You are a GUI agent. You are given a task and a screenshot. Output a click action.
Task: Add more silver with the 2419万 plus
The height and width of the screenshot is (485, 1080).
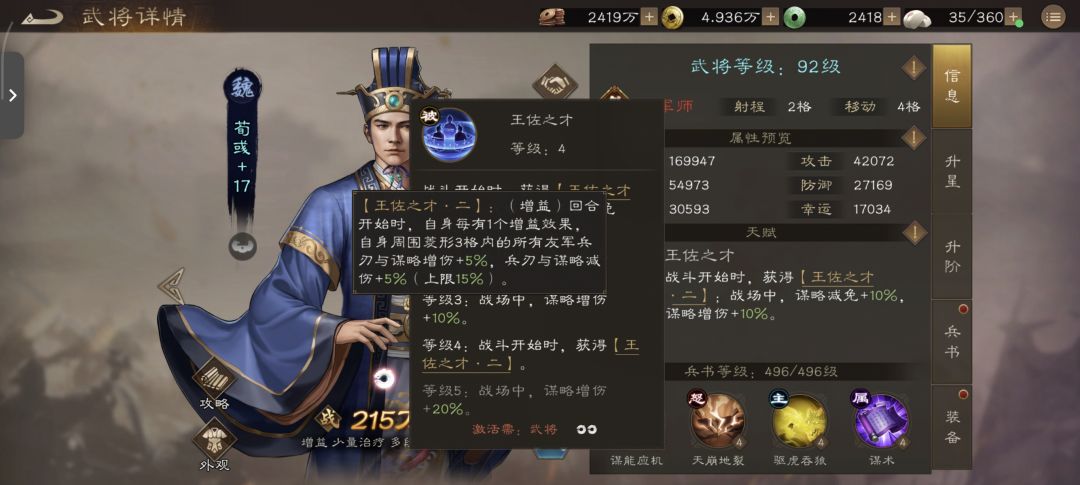coord(649,17)
